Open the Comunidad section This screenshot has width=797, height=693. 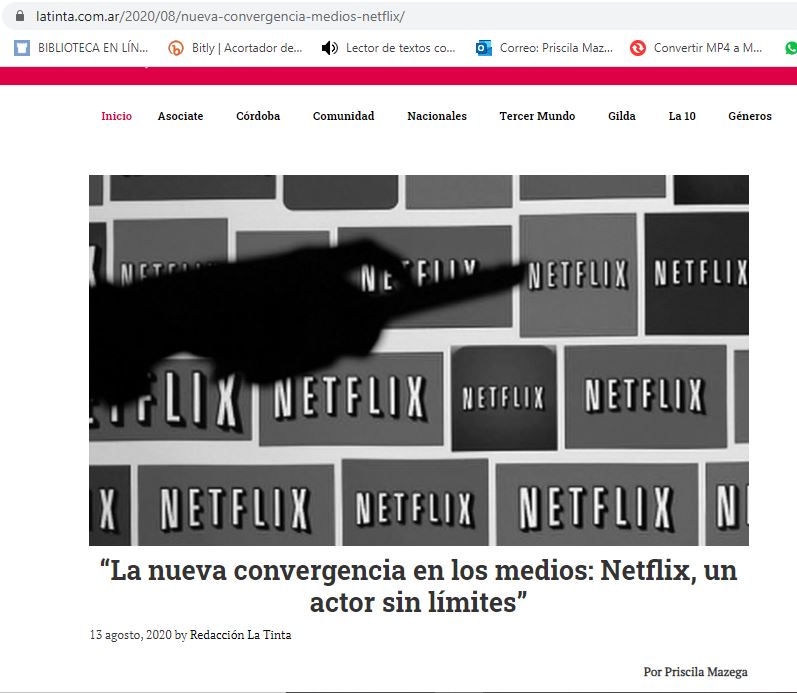click(344, 116)
